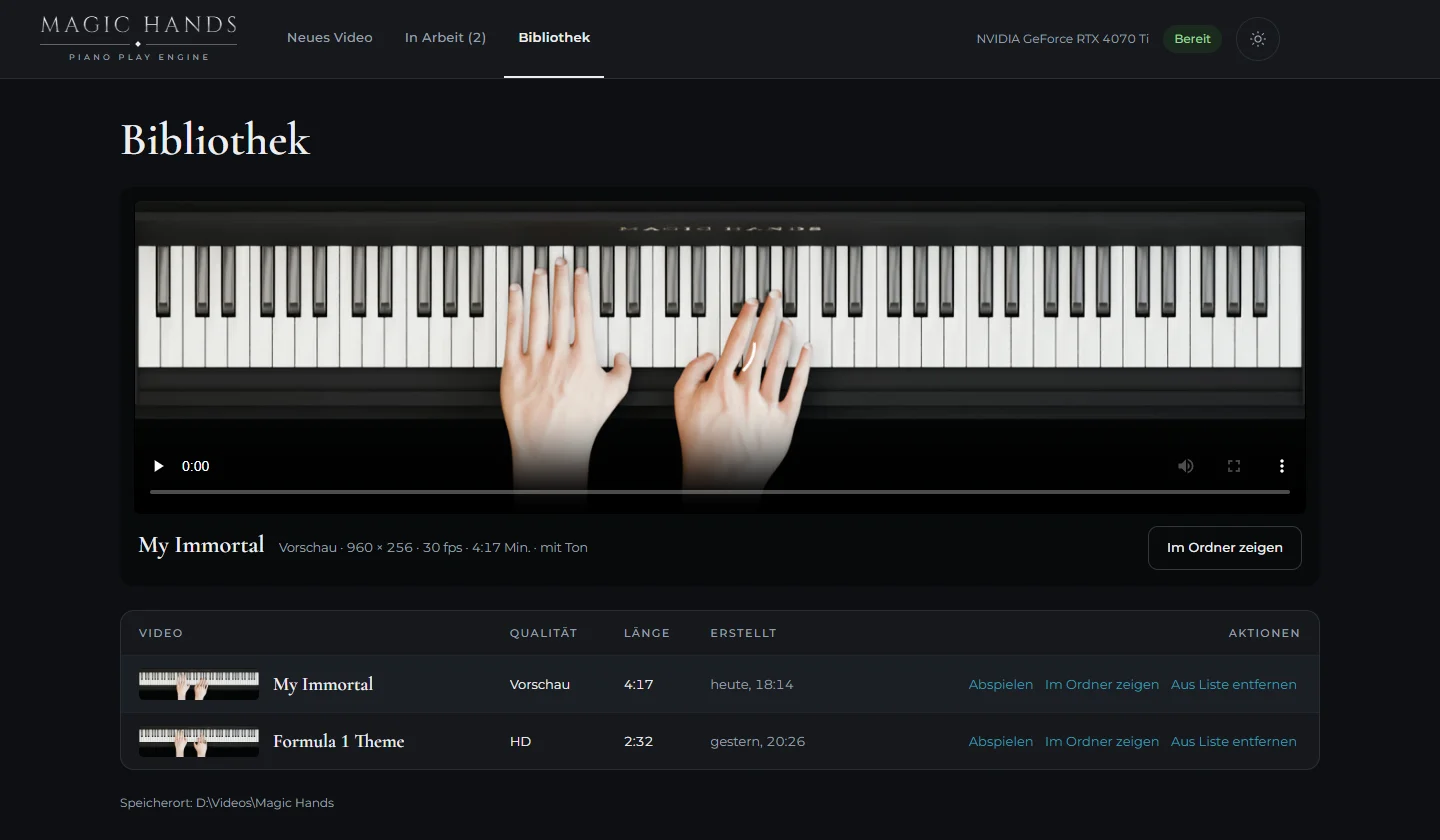Select My Immortal title in table
1440x840 pixels.
[x=323, y=685]
